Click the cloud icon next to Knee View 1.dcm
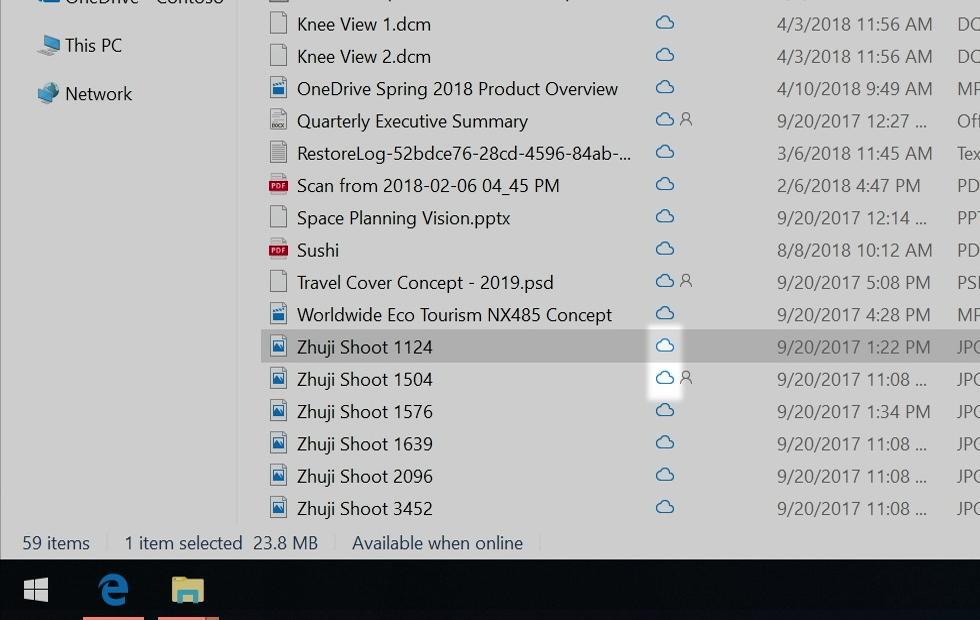This screenshot has height=620, width=980. (x=664, y=23)
